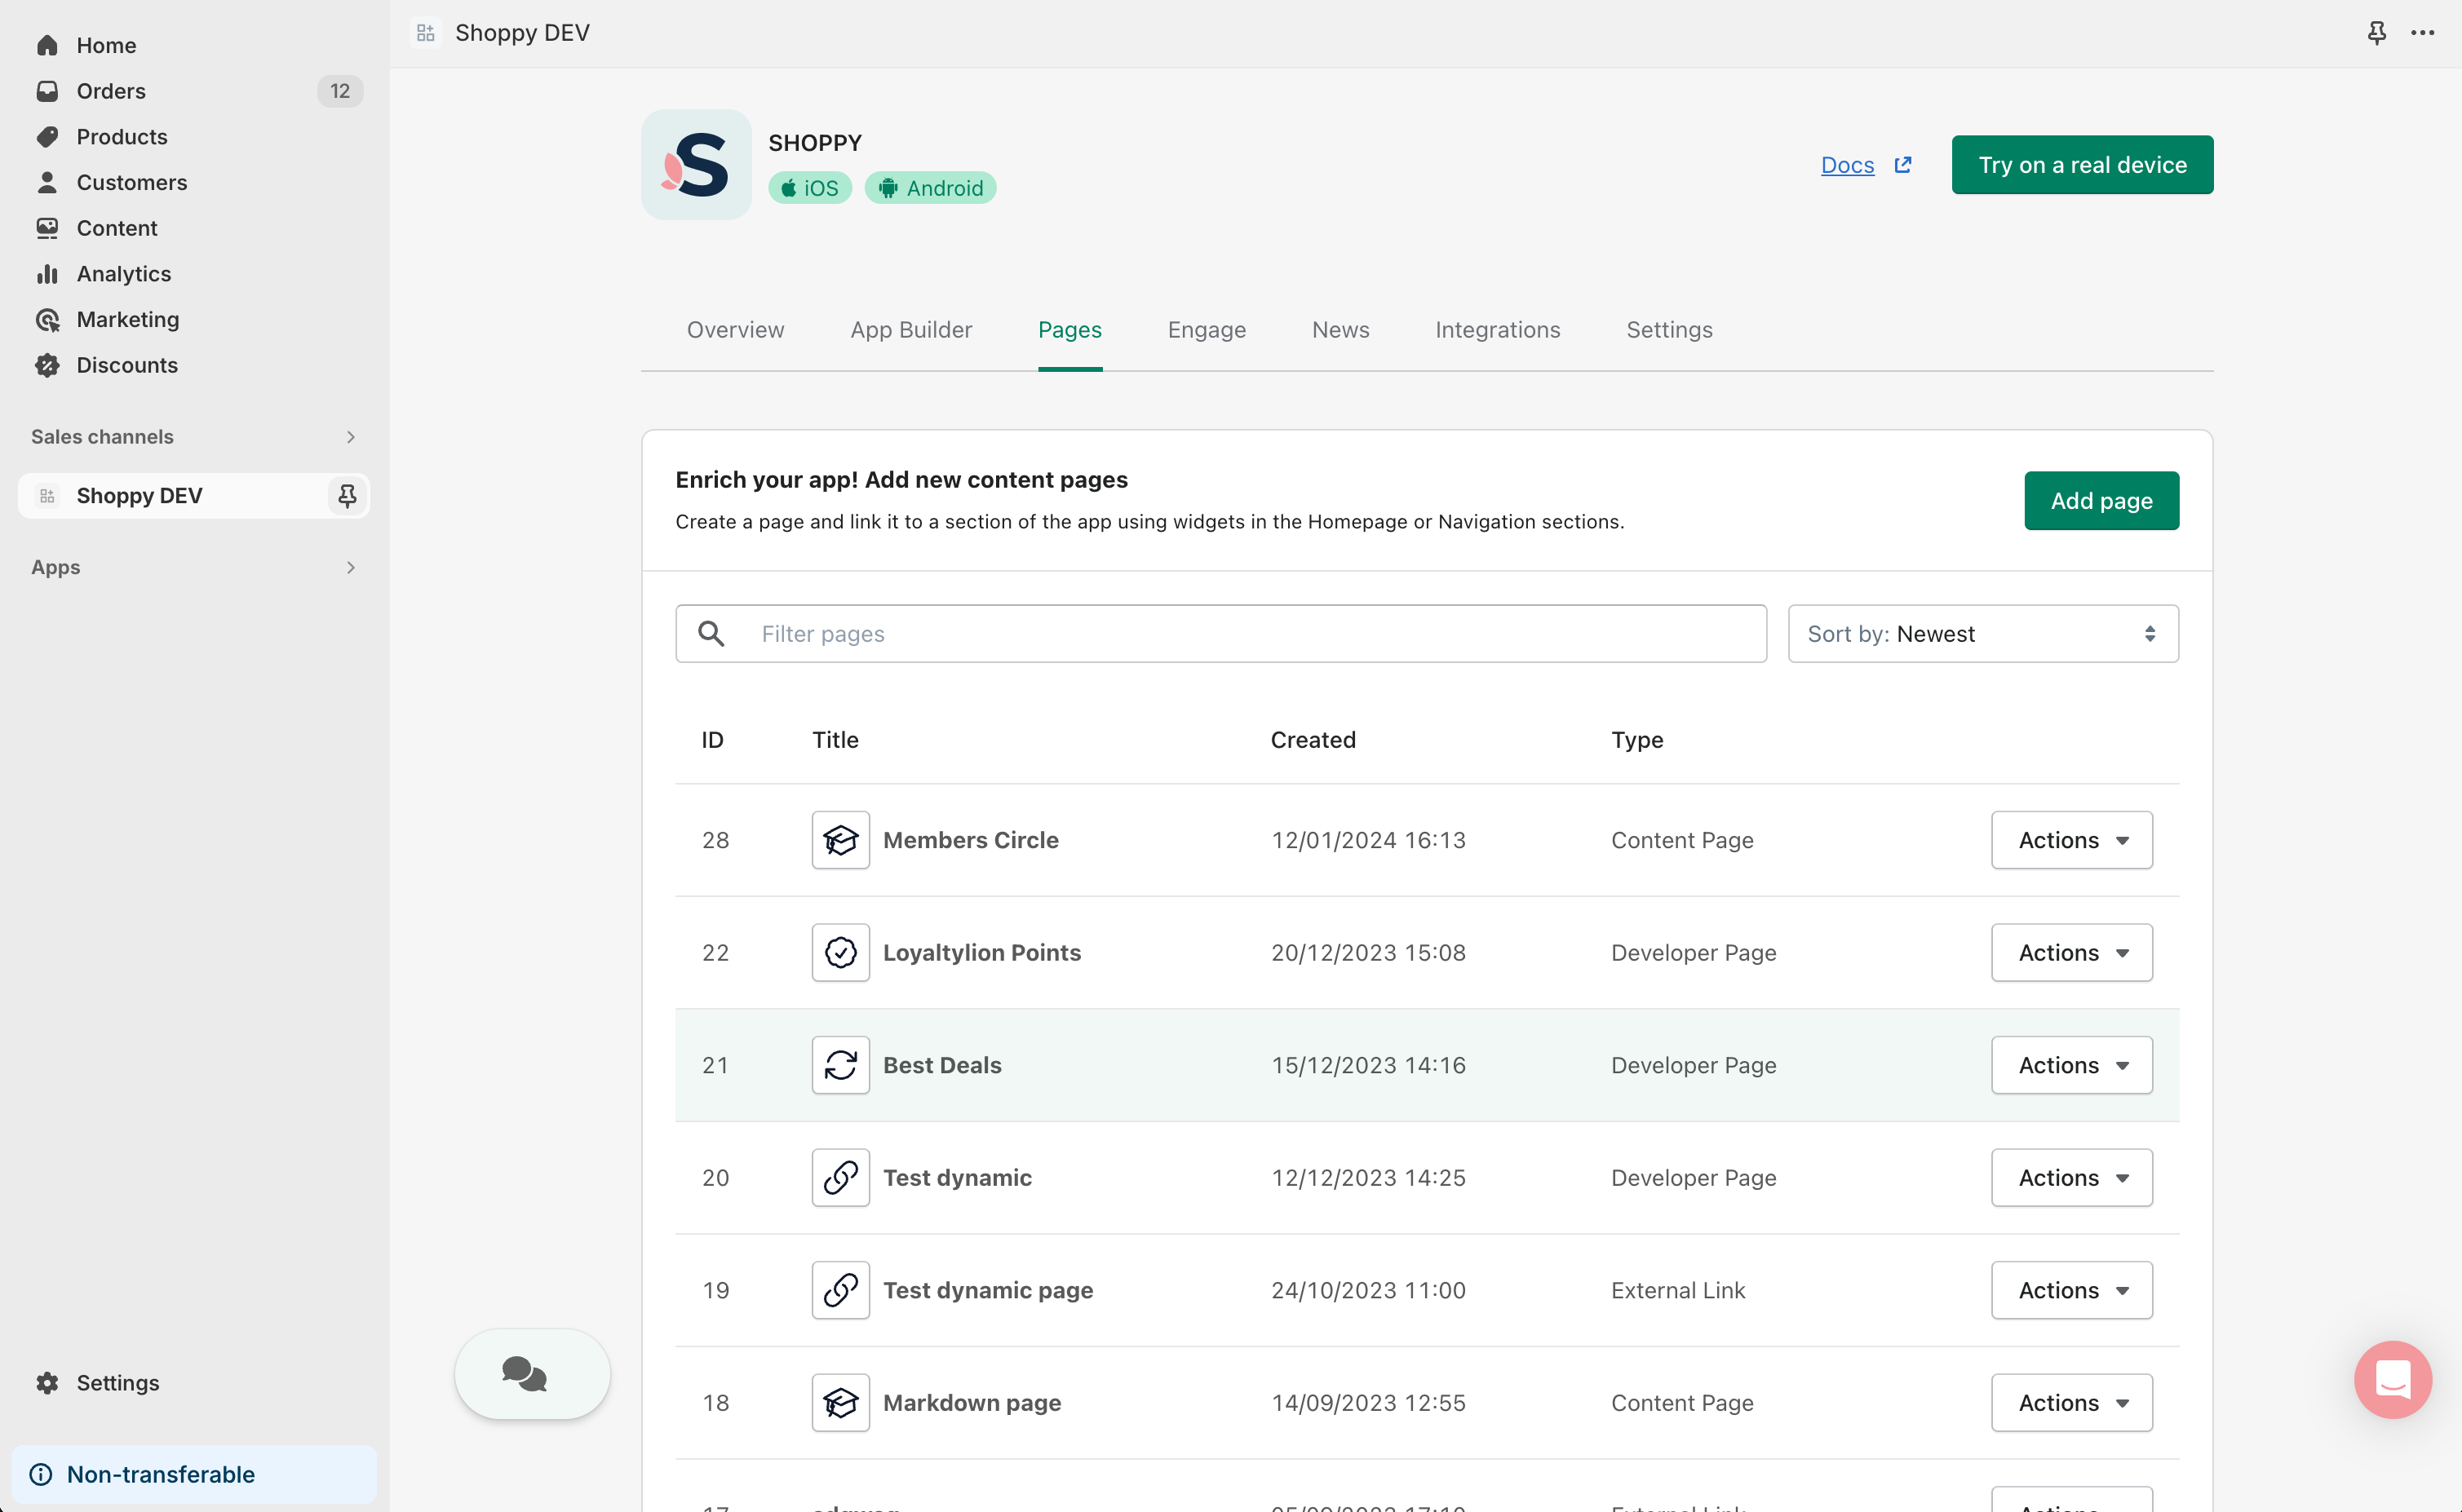
Task: Expand the Sales channels section
Action: click(350, 437)
